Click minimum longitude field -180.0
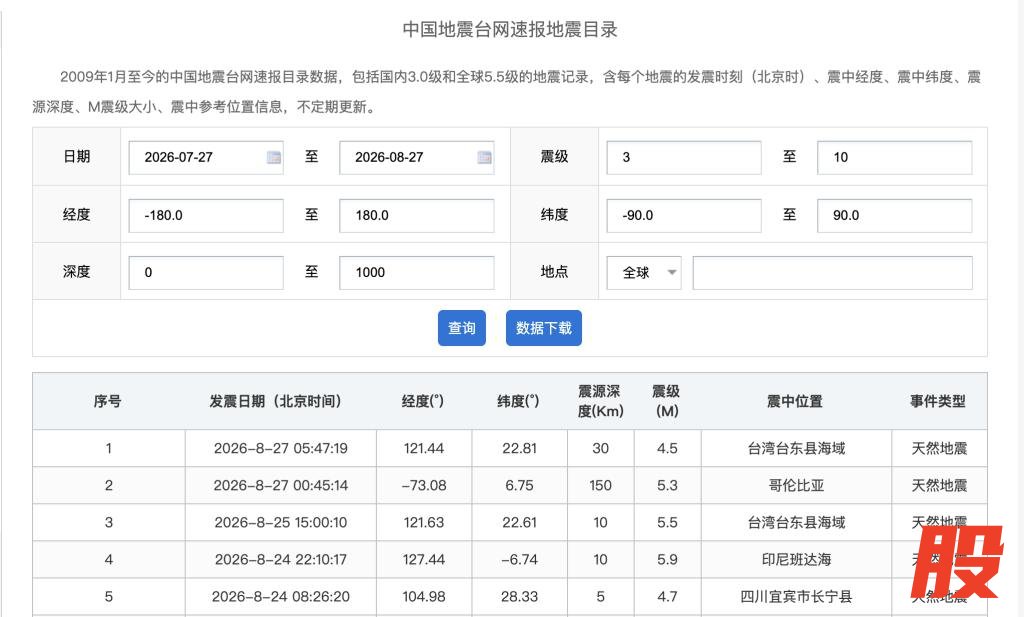The width and height of the screenshot is (1024, 617). [206, 215]
